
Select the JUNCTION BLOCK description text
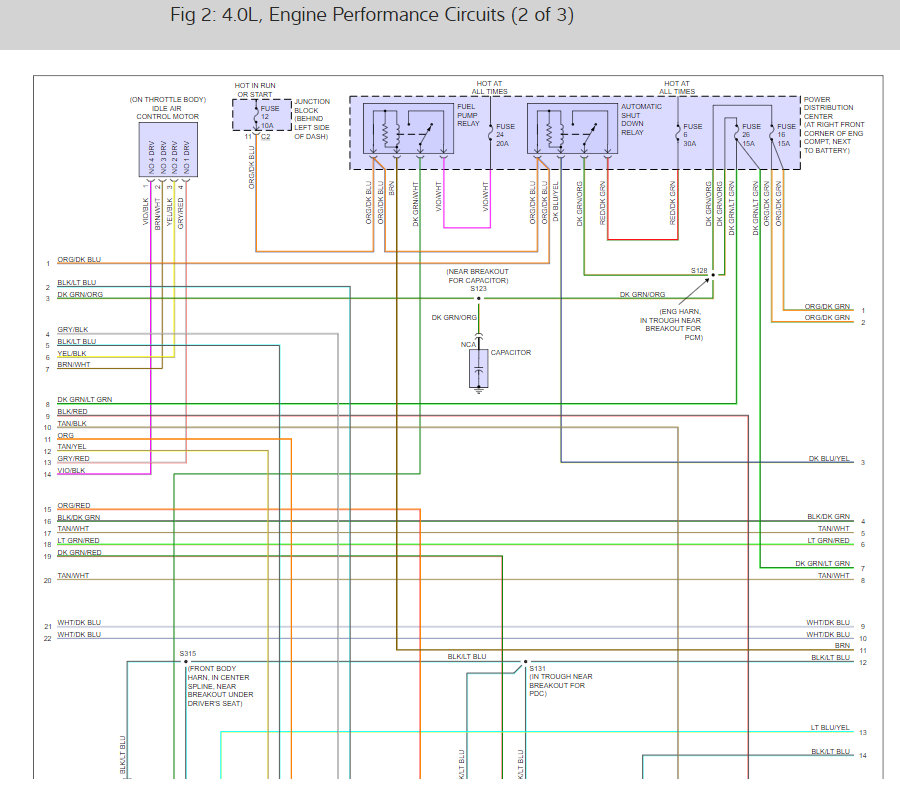[x=312, y=119]
